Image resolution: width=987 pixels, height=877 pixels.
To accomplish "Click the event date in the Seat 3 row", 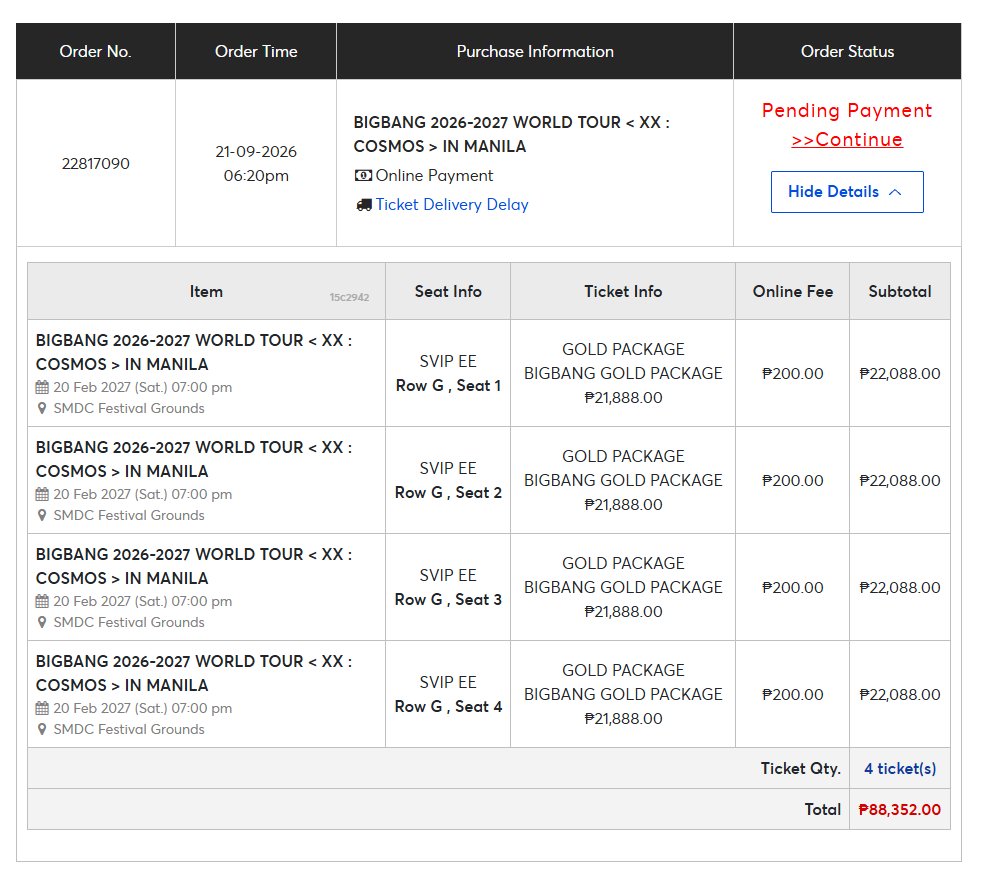I will (143, 601).
